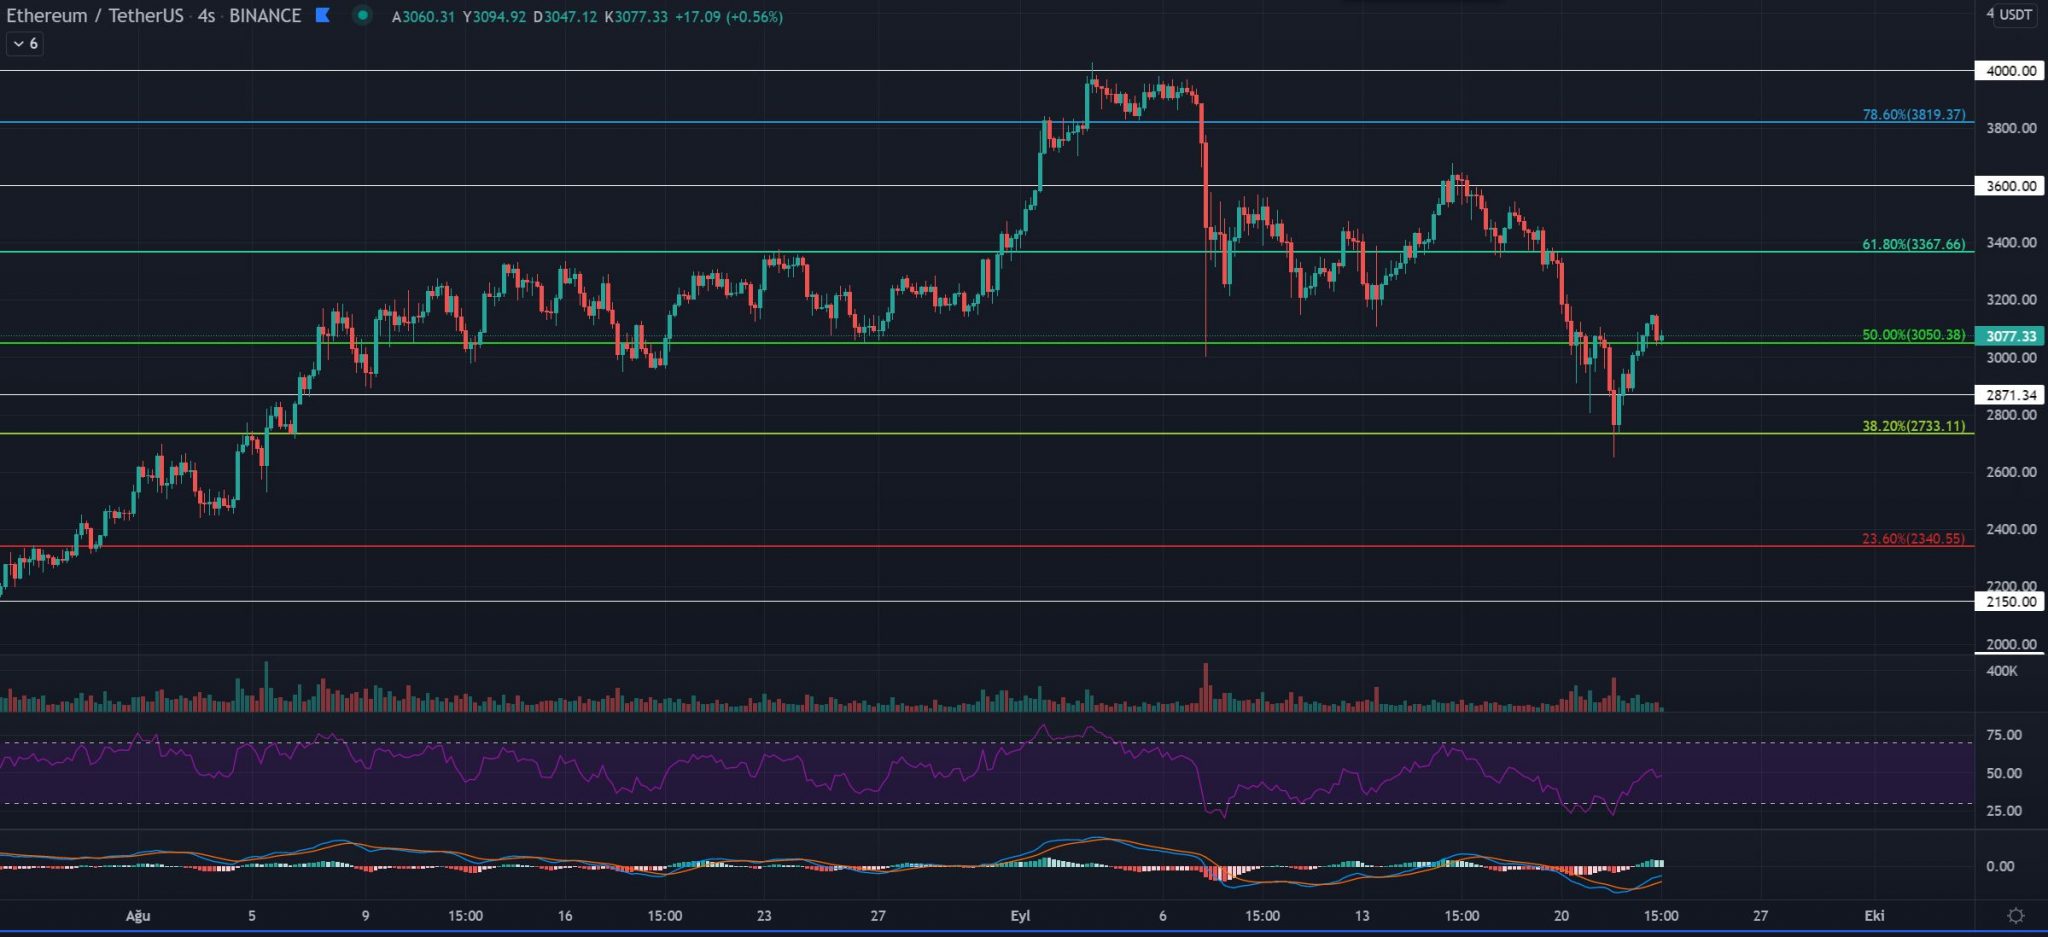Select the 2871.34 horizontal line price label

click(2010, 395)
